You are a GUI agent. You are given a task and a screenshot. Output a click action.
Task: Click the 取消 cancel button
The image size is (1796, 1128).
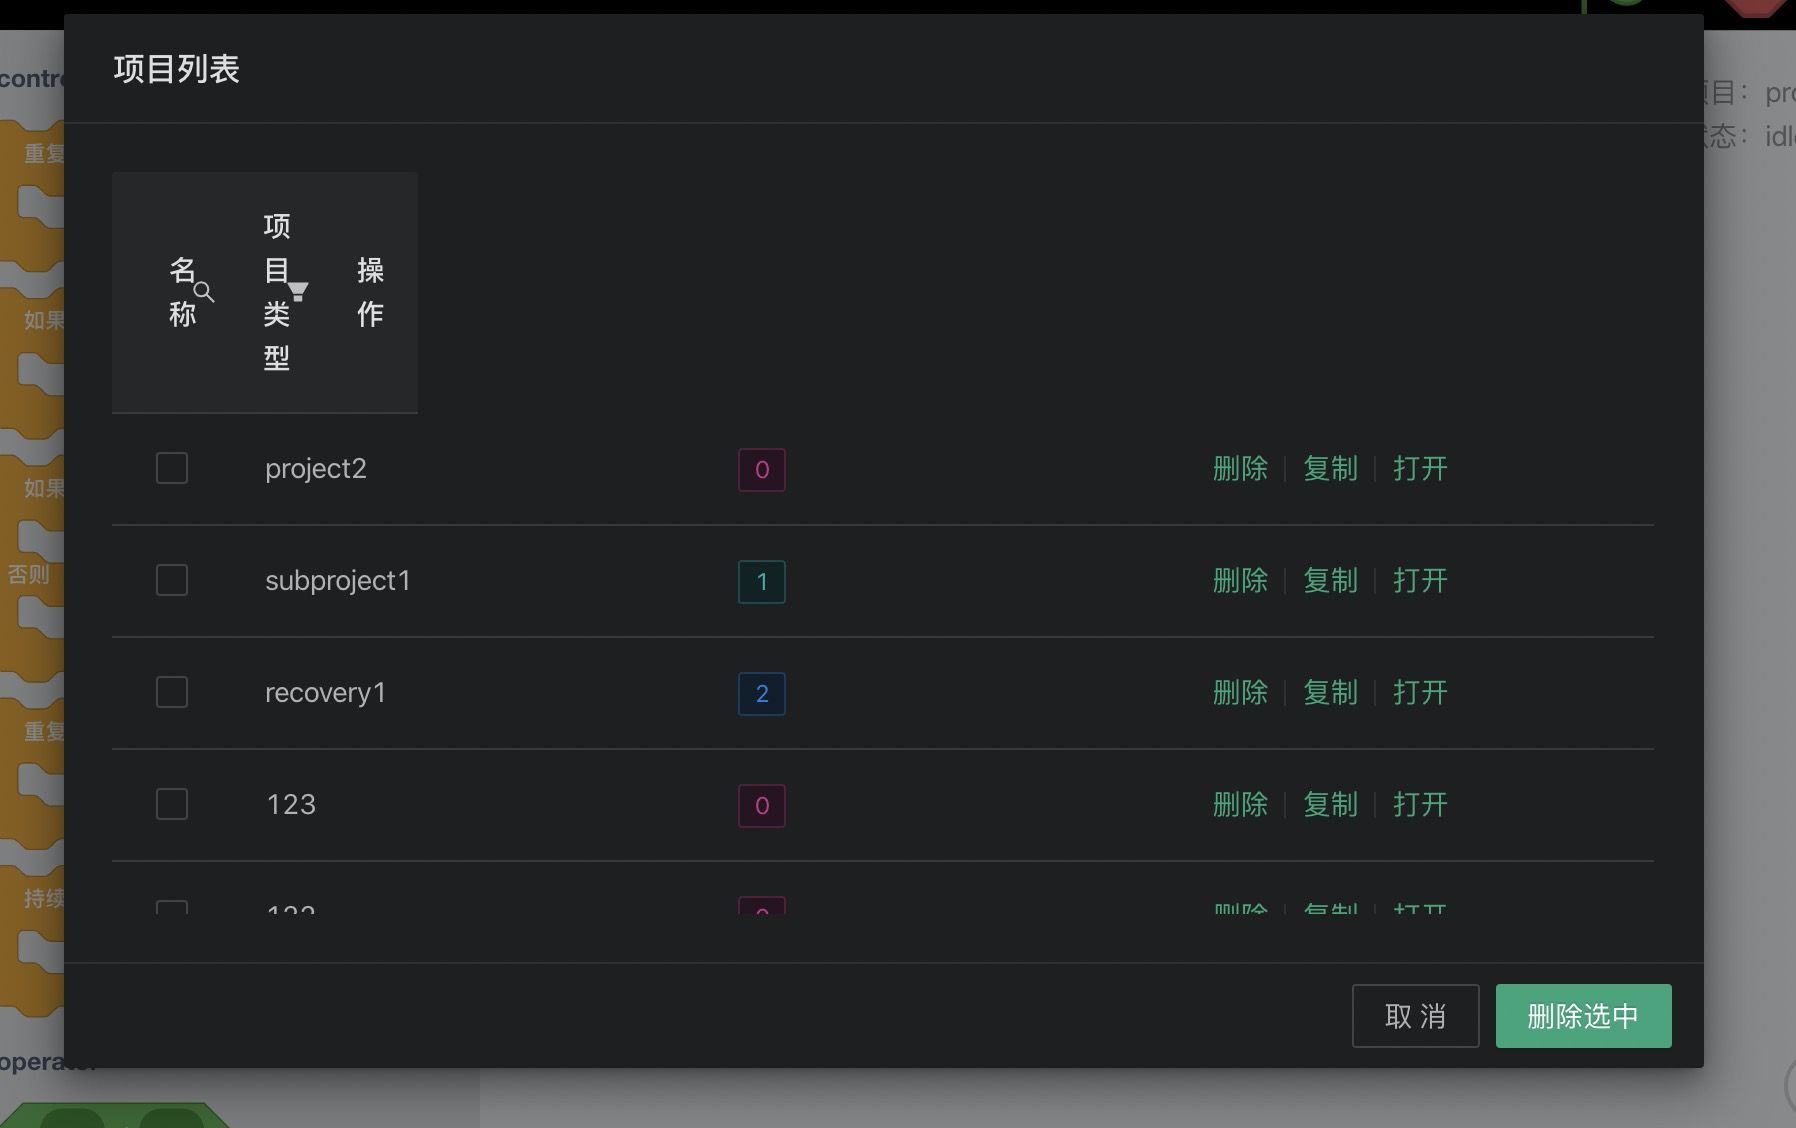tap(1415, 1016)
